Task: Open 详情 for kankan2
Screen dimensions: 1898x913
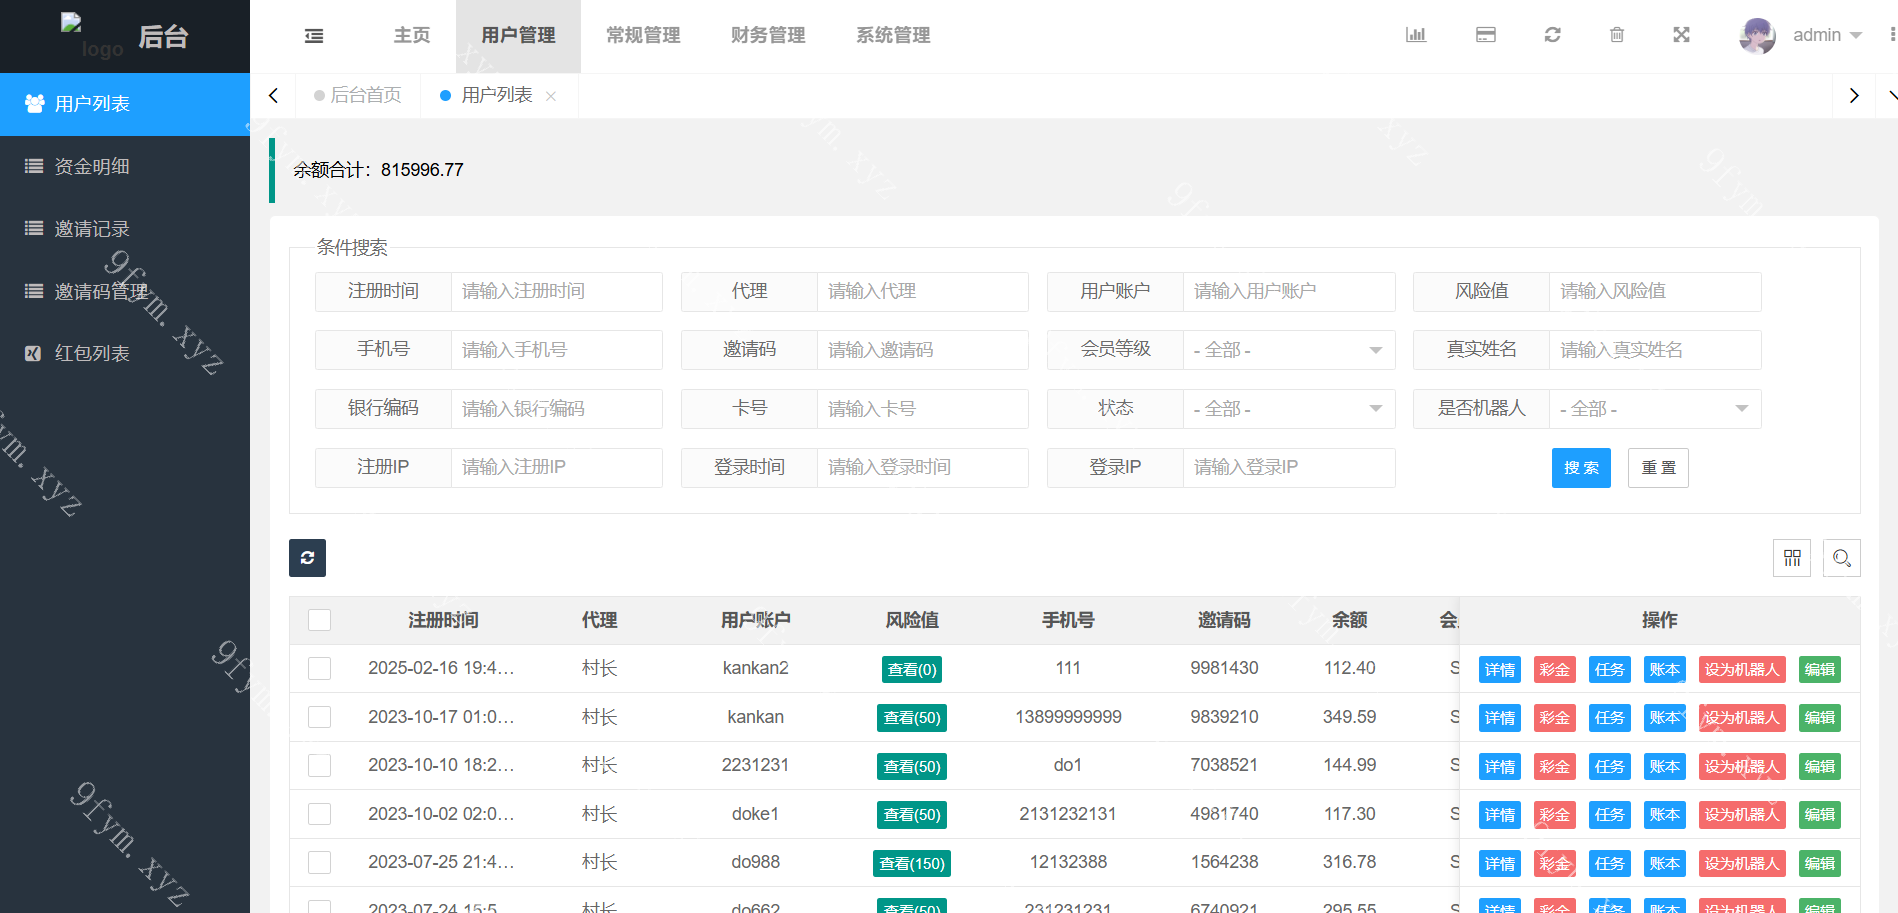Action: 1500,670
